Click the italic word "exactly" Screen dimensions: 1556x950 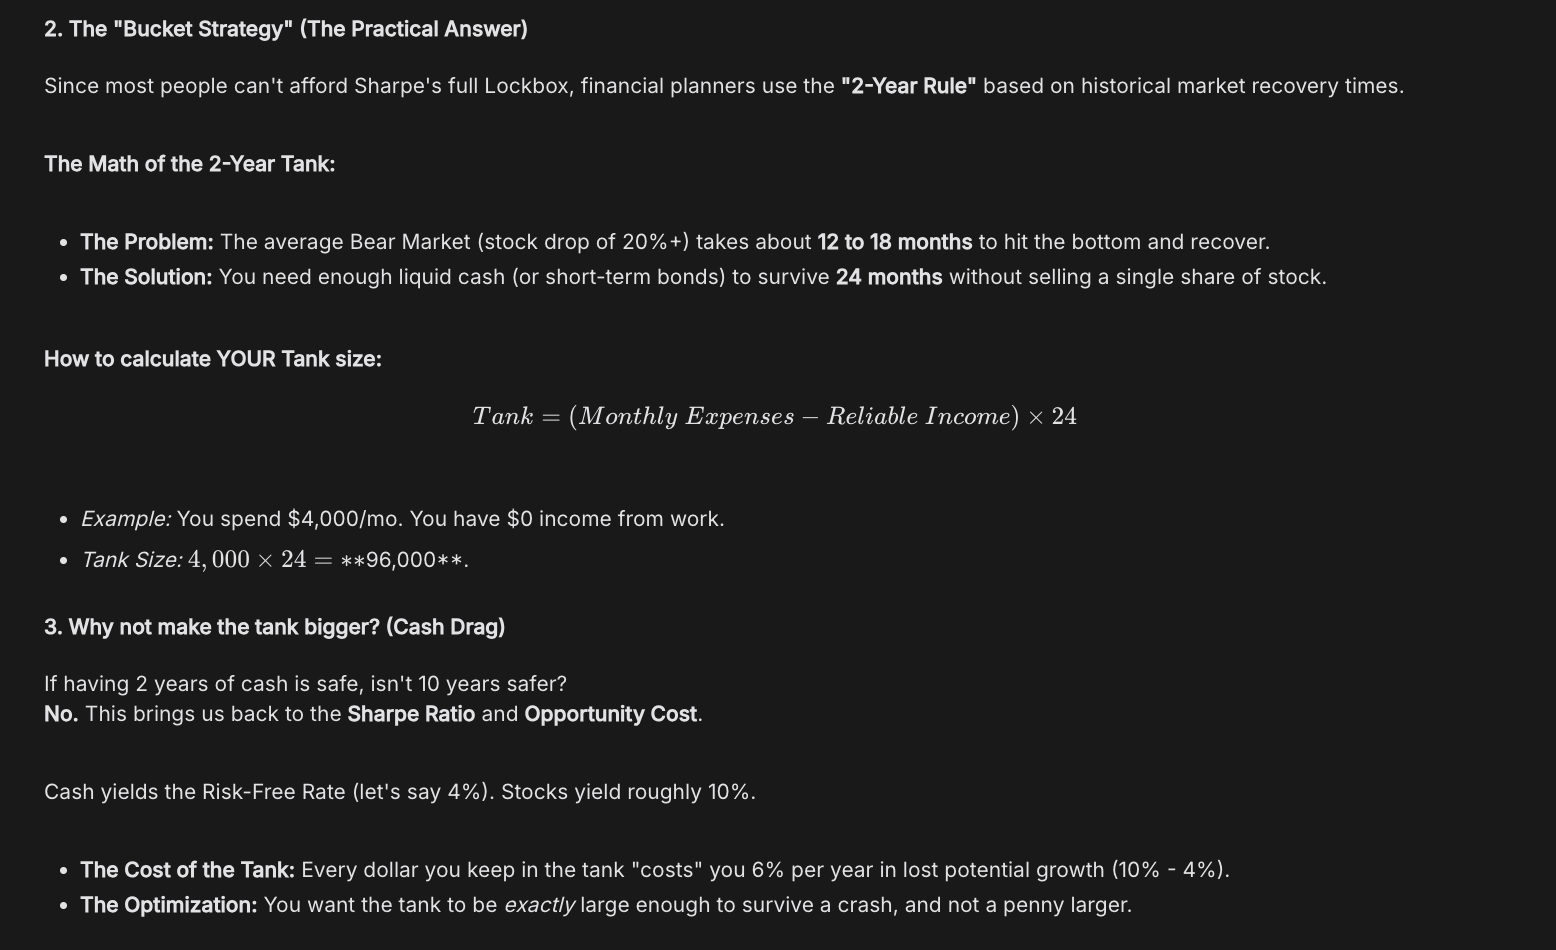click(539, 905)
